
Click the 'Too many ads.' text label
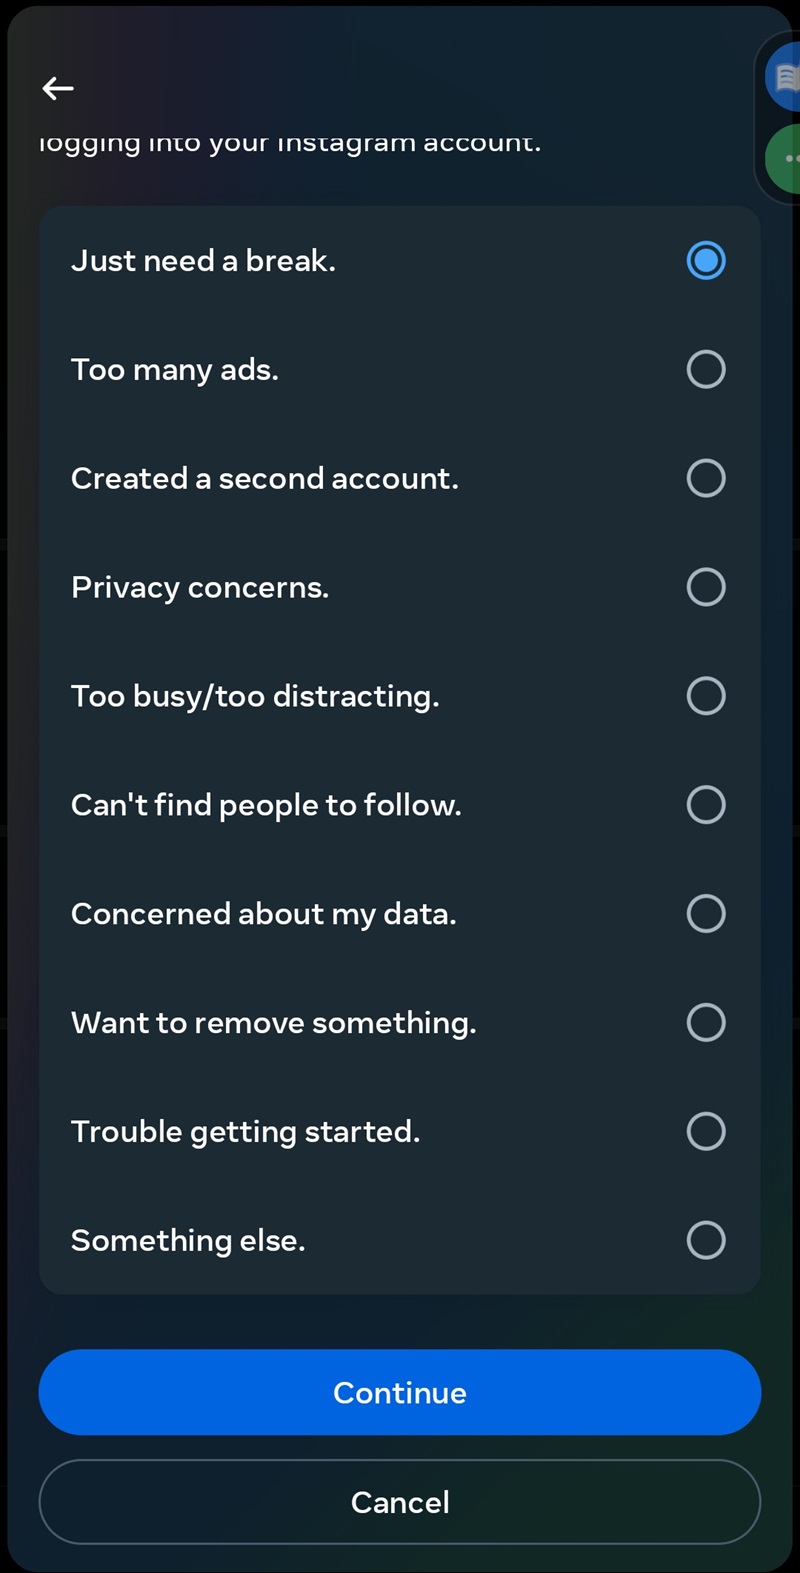175,370
